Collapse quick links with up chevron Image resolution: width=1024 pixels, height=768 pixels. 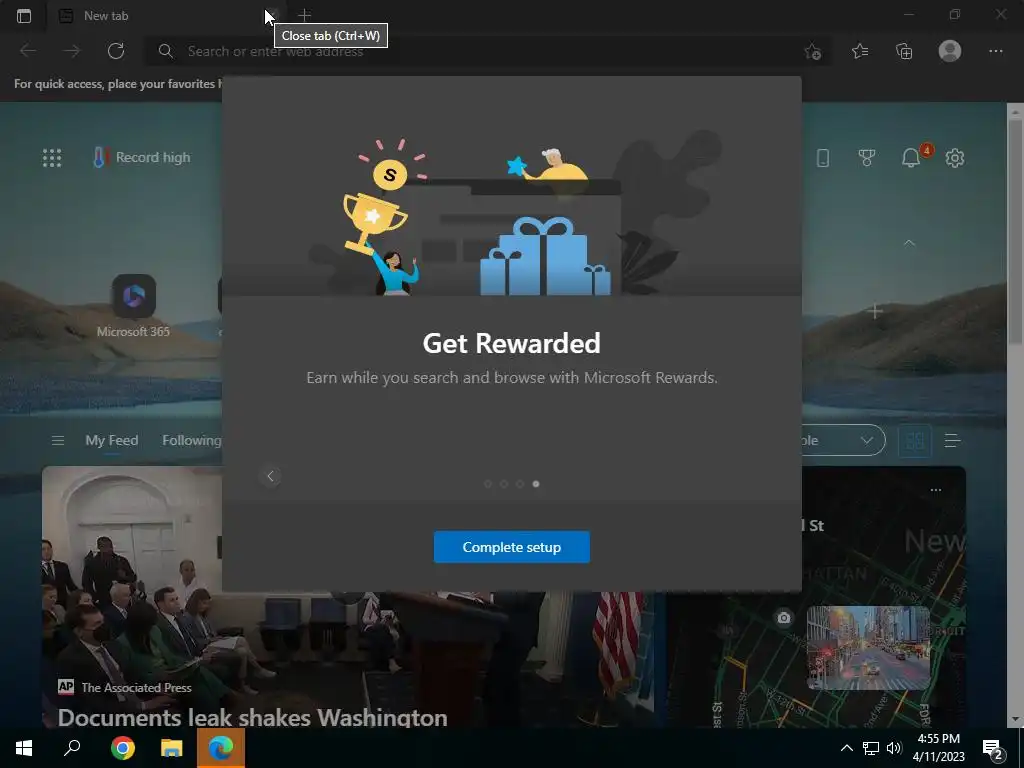909,242
